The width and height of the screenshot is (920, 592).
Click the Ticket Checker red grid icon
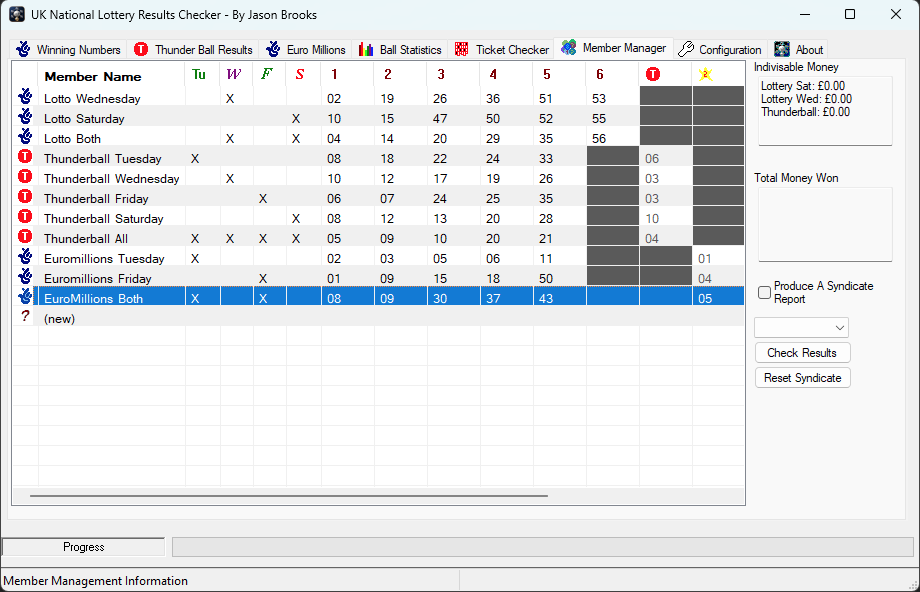click(x=462, y=49)
